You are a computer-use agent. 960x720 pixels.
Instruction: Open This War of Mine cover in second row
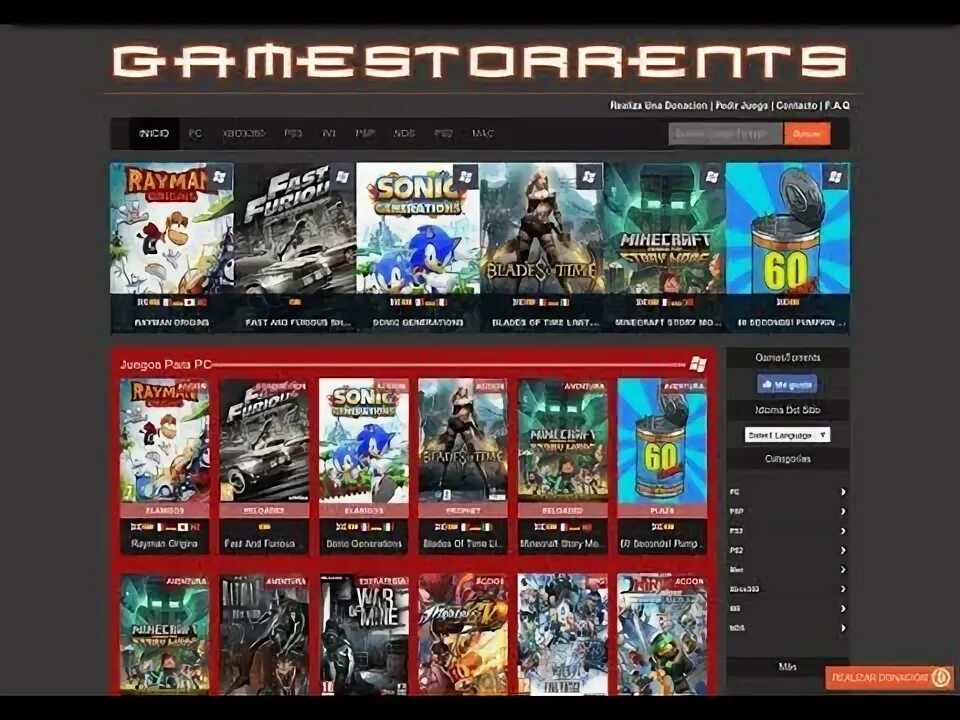click(364, 634)
